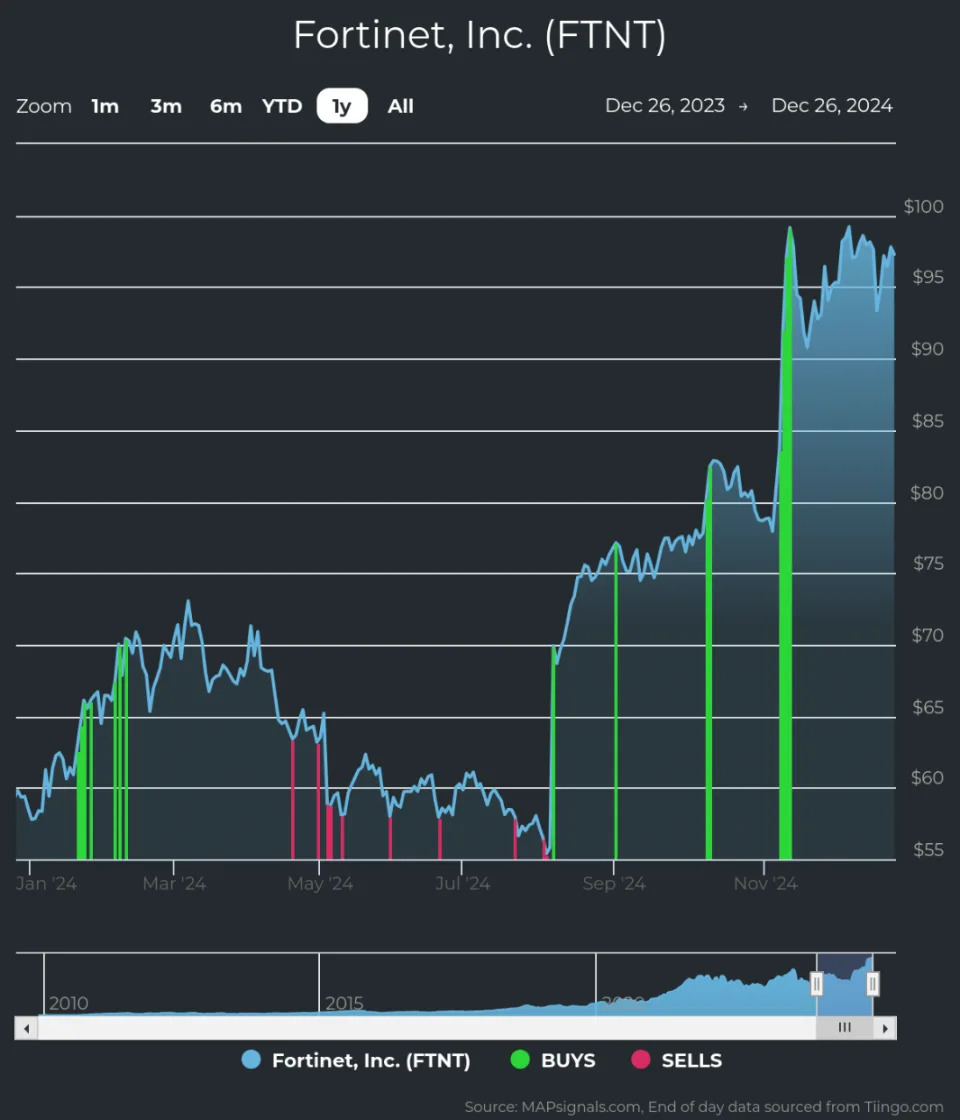The height and width of the screenshot is (1120, 960).
Task: Toggle the Fortinet, Inc. (FTNT) legend series
Action: point(356,1060)
